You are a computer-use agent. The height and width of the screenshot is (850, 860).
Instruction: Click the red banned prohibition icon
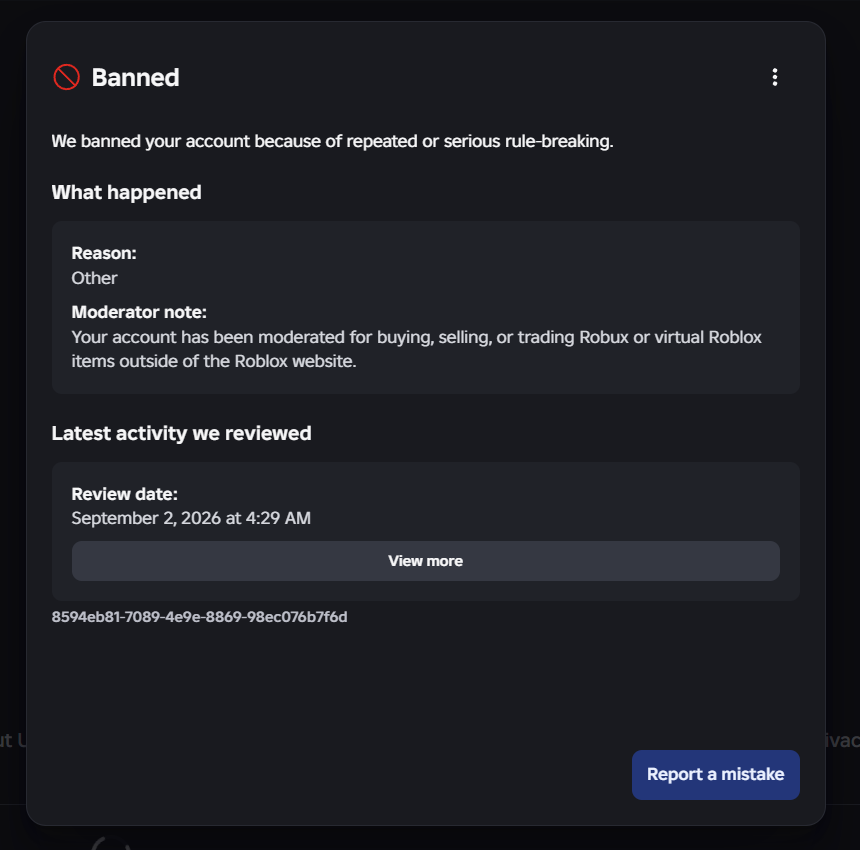(x=66, y=77)
